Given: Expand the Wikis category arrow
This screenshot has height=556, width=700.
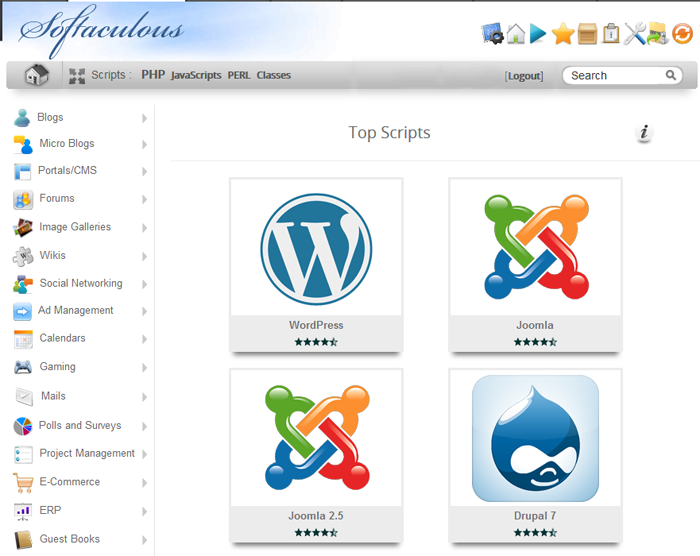Looking at the screenshot, I should (144, 256).
